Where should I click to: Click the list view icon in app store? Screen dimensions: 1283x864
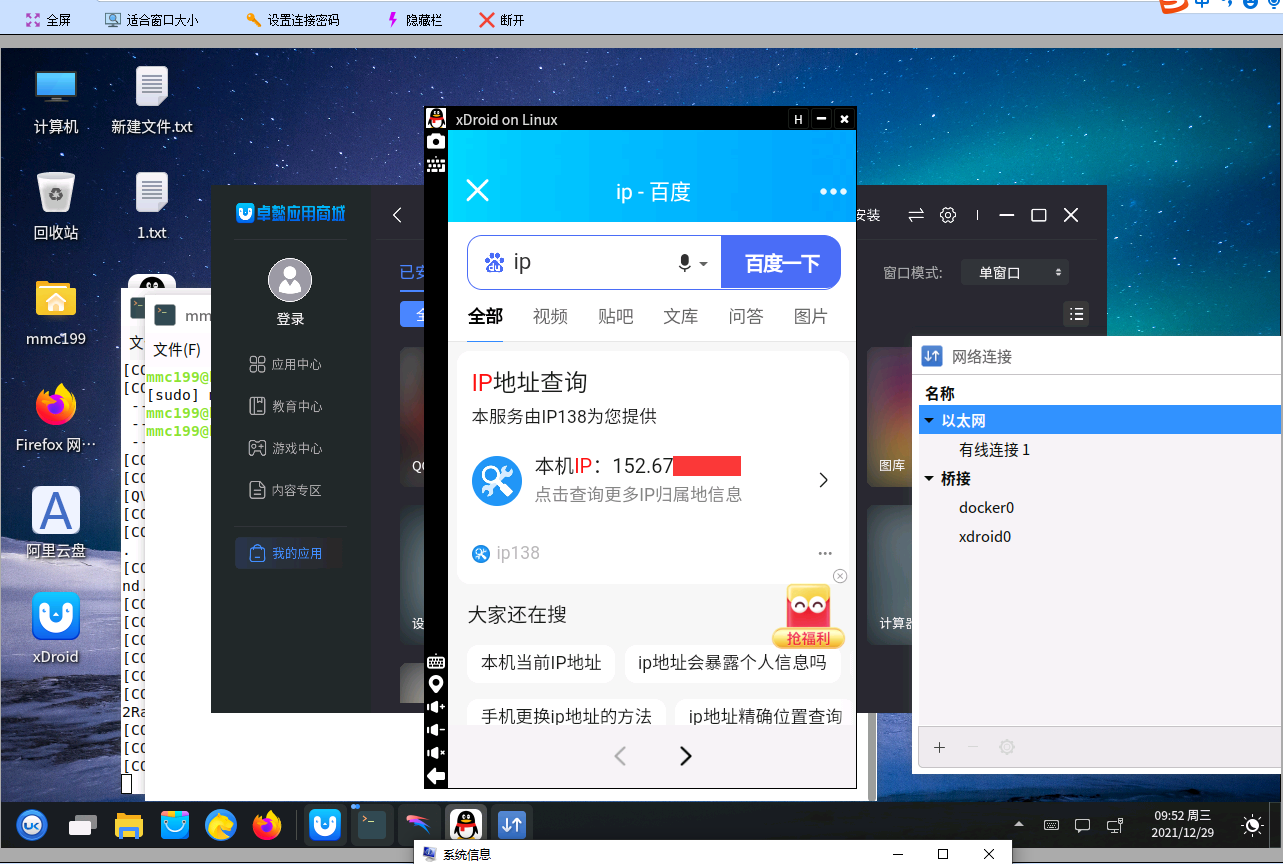(x=1076, y=314)
